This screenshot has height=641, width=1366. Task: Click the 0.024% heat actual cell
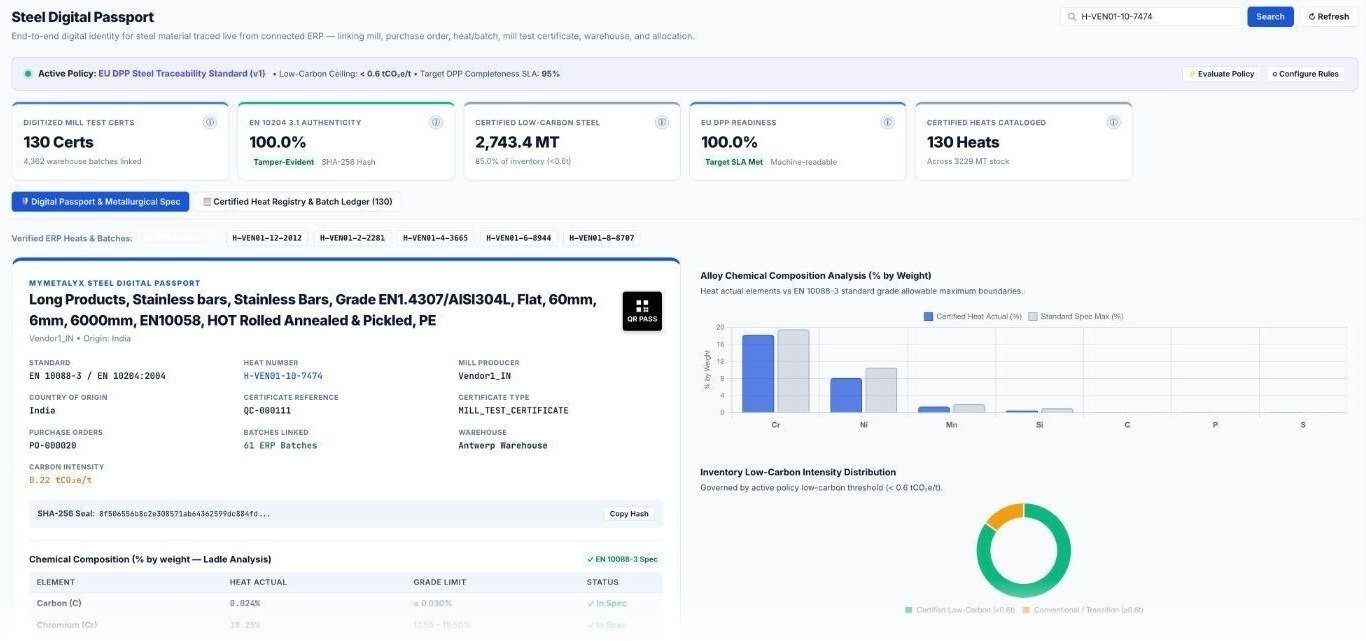(245, 603)
